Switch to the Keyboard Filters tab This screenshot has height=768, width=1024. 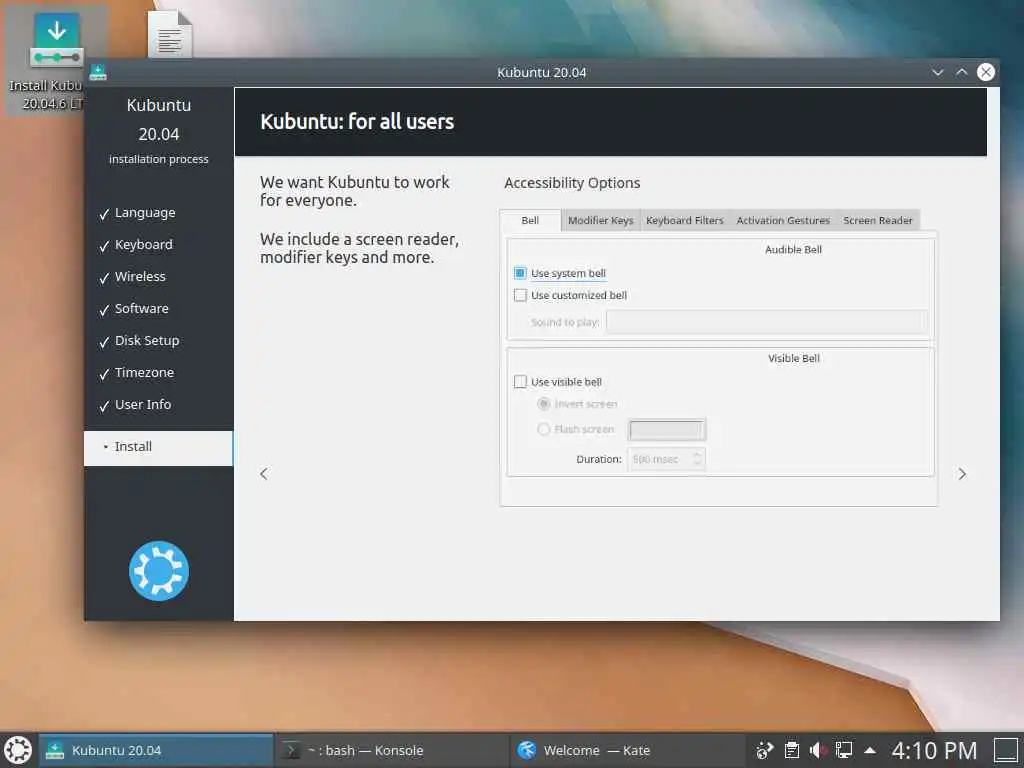click(x=685, y=220)
